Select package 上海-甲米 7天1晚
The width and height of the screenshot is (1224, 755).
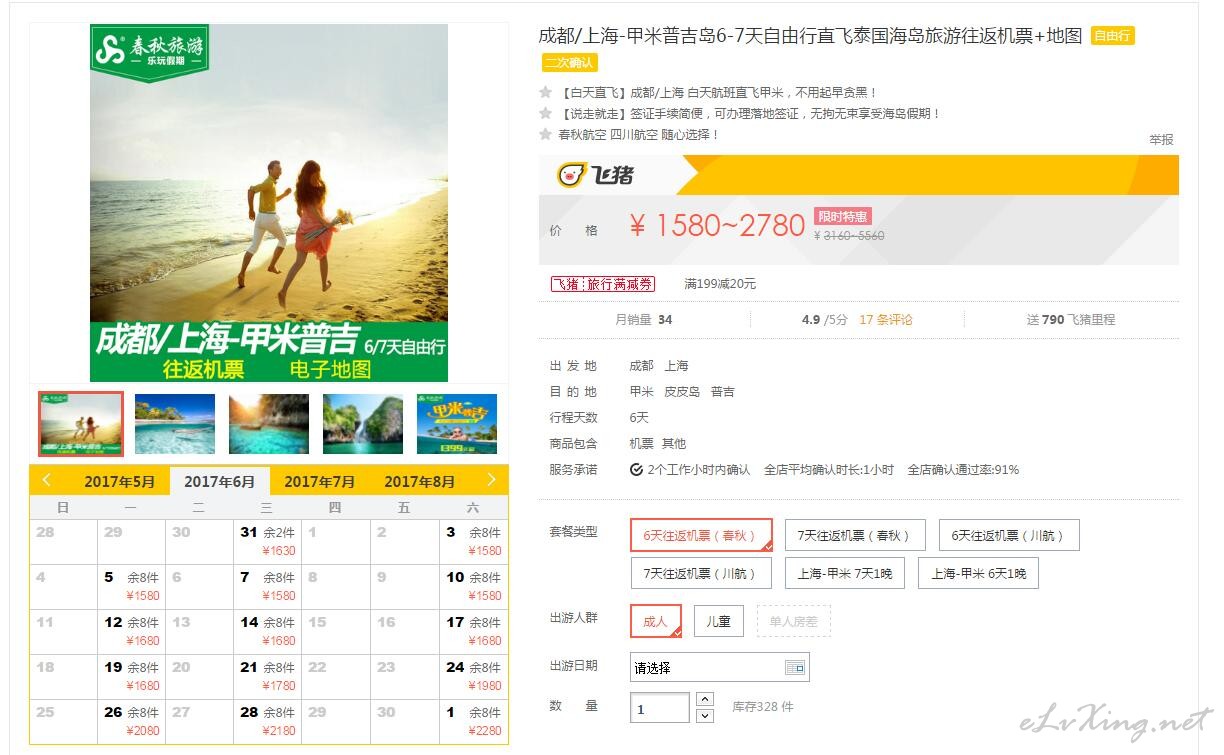pos(845,573)
